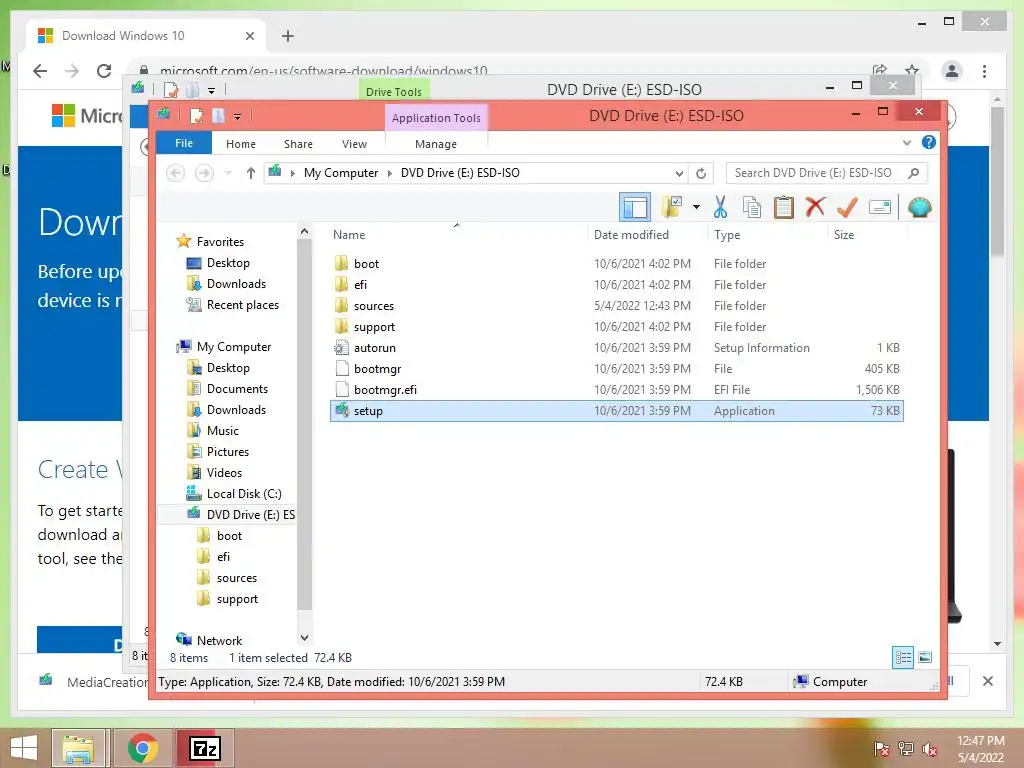Expand the folder options dropdown arrow
Viewport: 1024px width, 768px height.
tap(696, 208)
